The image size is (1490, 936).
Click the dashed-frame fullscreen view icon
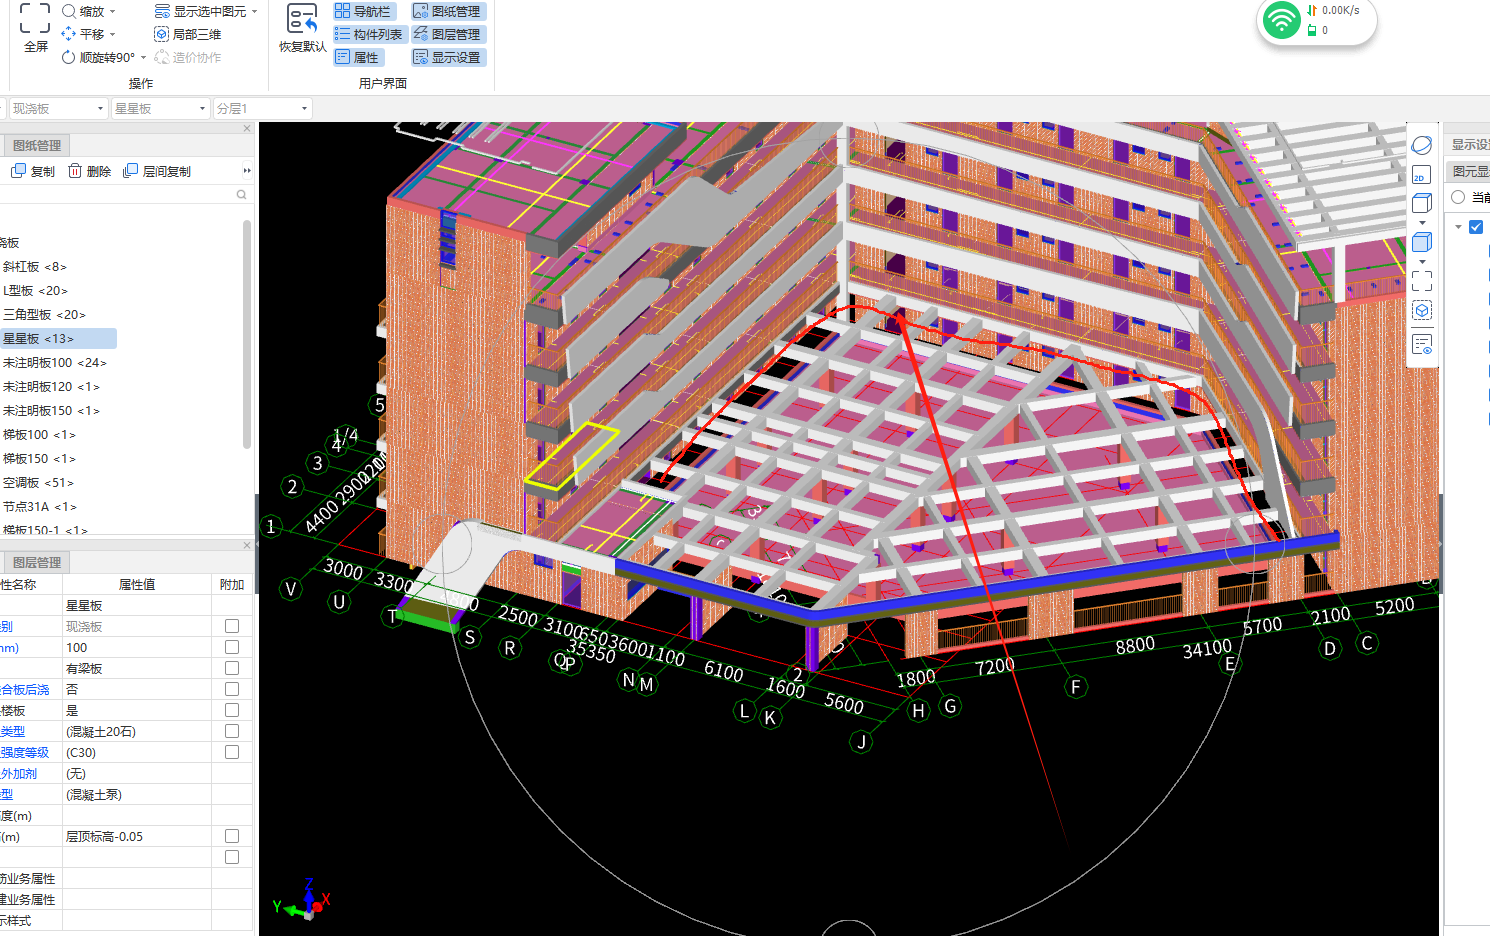click(x=1422, y=281)
